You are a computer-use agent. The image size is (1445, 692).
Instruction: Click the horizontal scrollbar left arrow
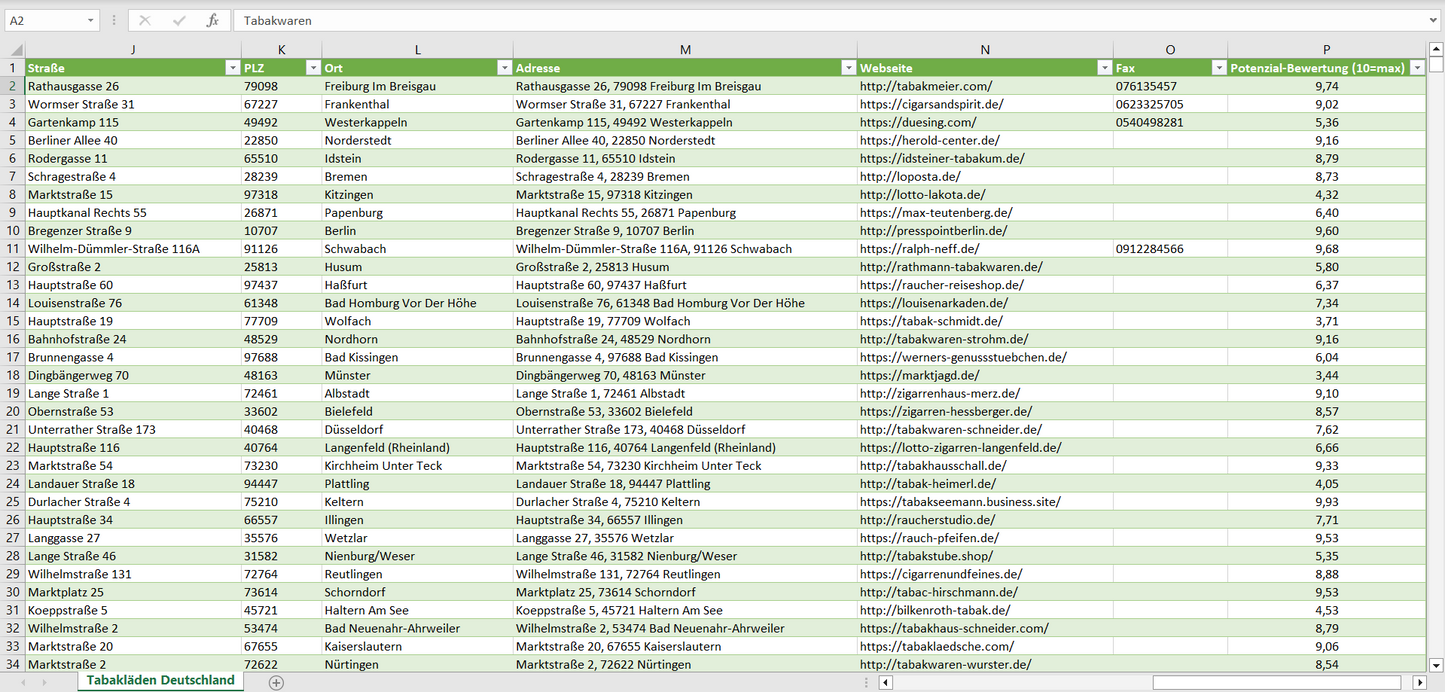[885, 682]
